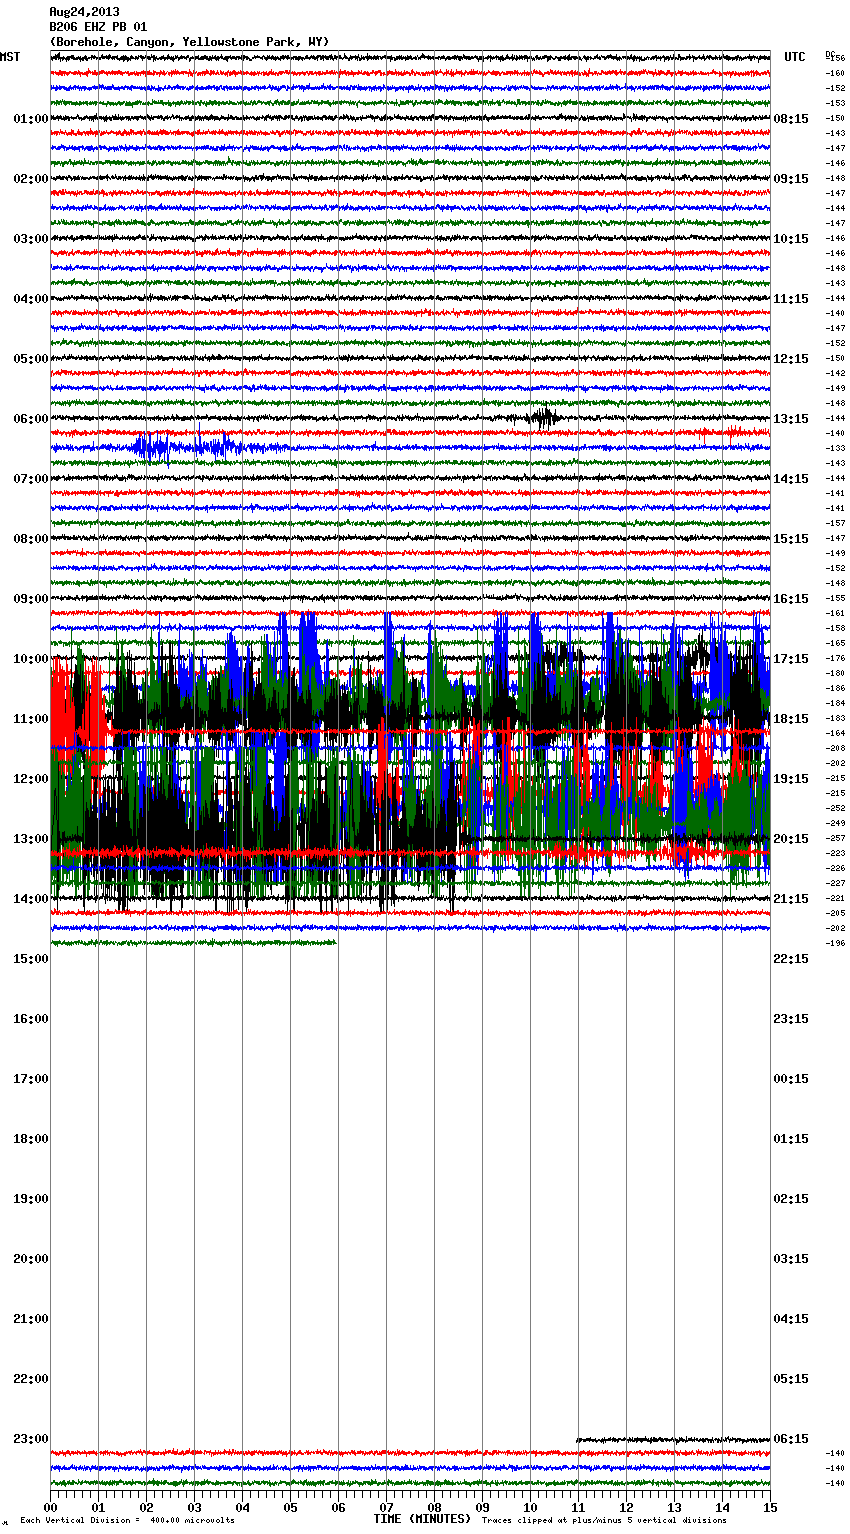This screenshot has height=1534, width=850.
Task: Click the 09:00 MST time label
Action: [31, 599]
